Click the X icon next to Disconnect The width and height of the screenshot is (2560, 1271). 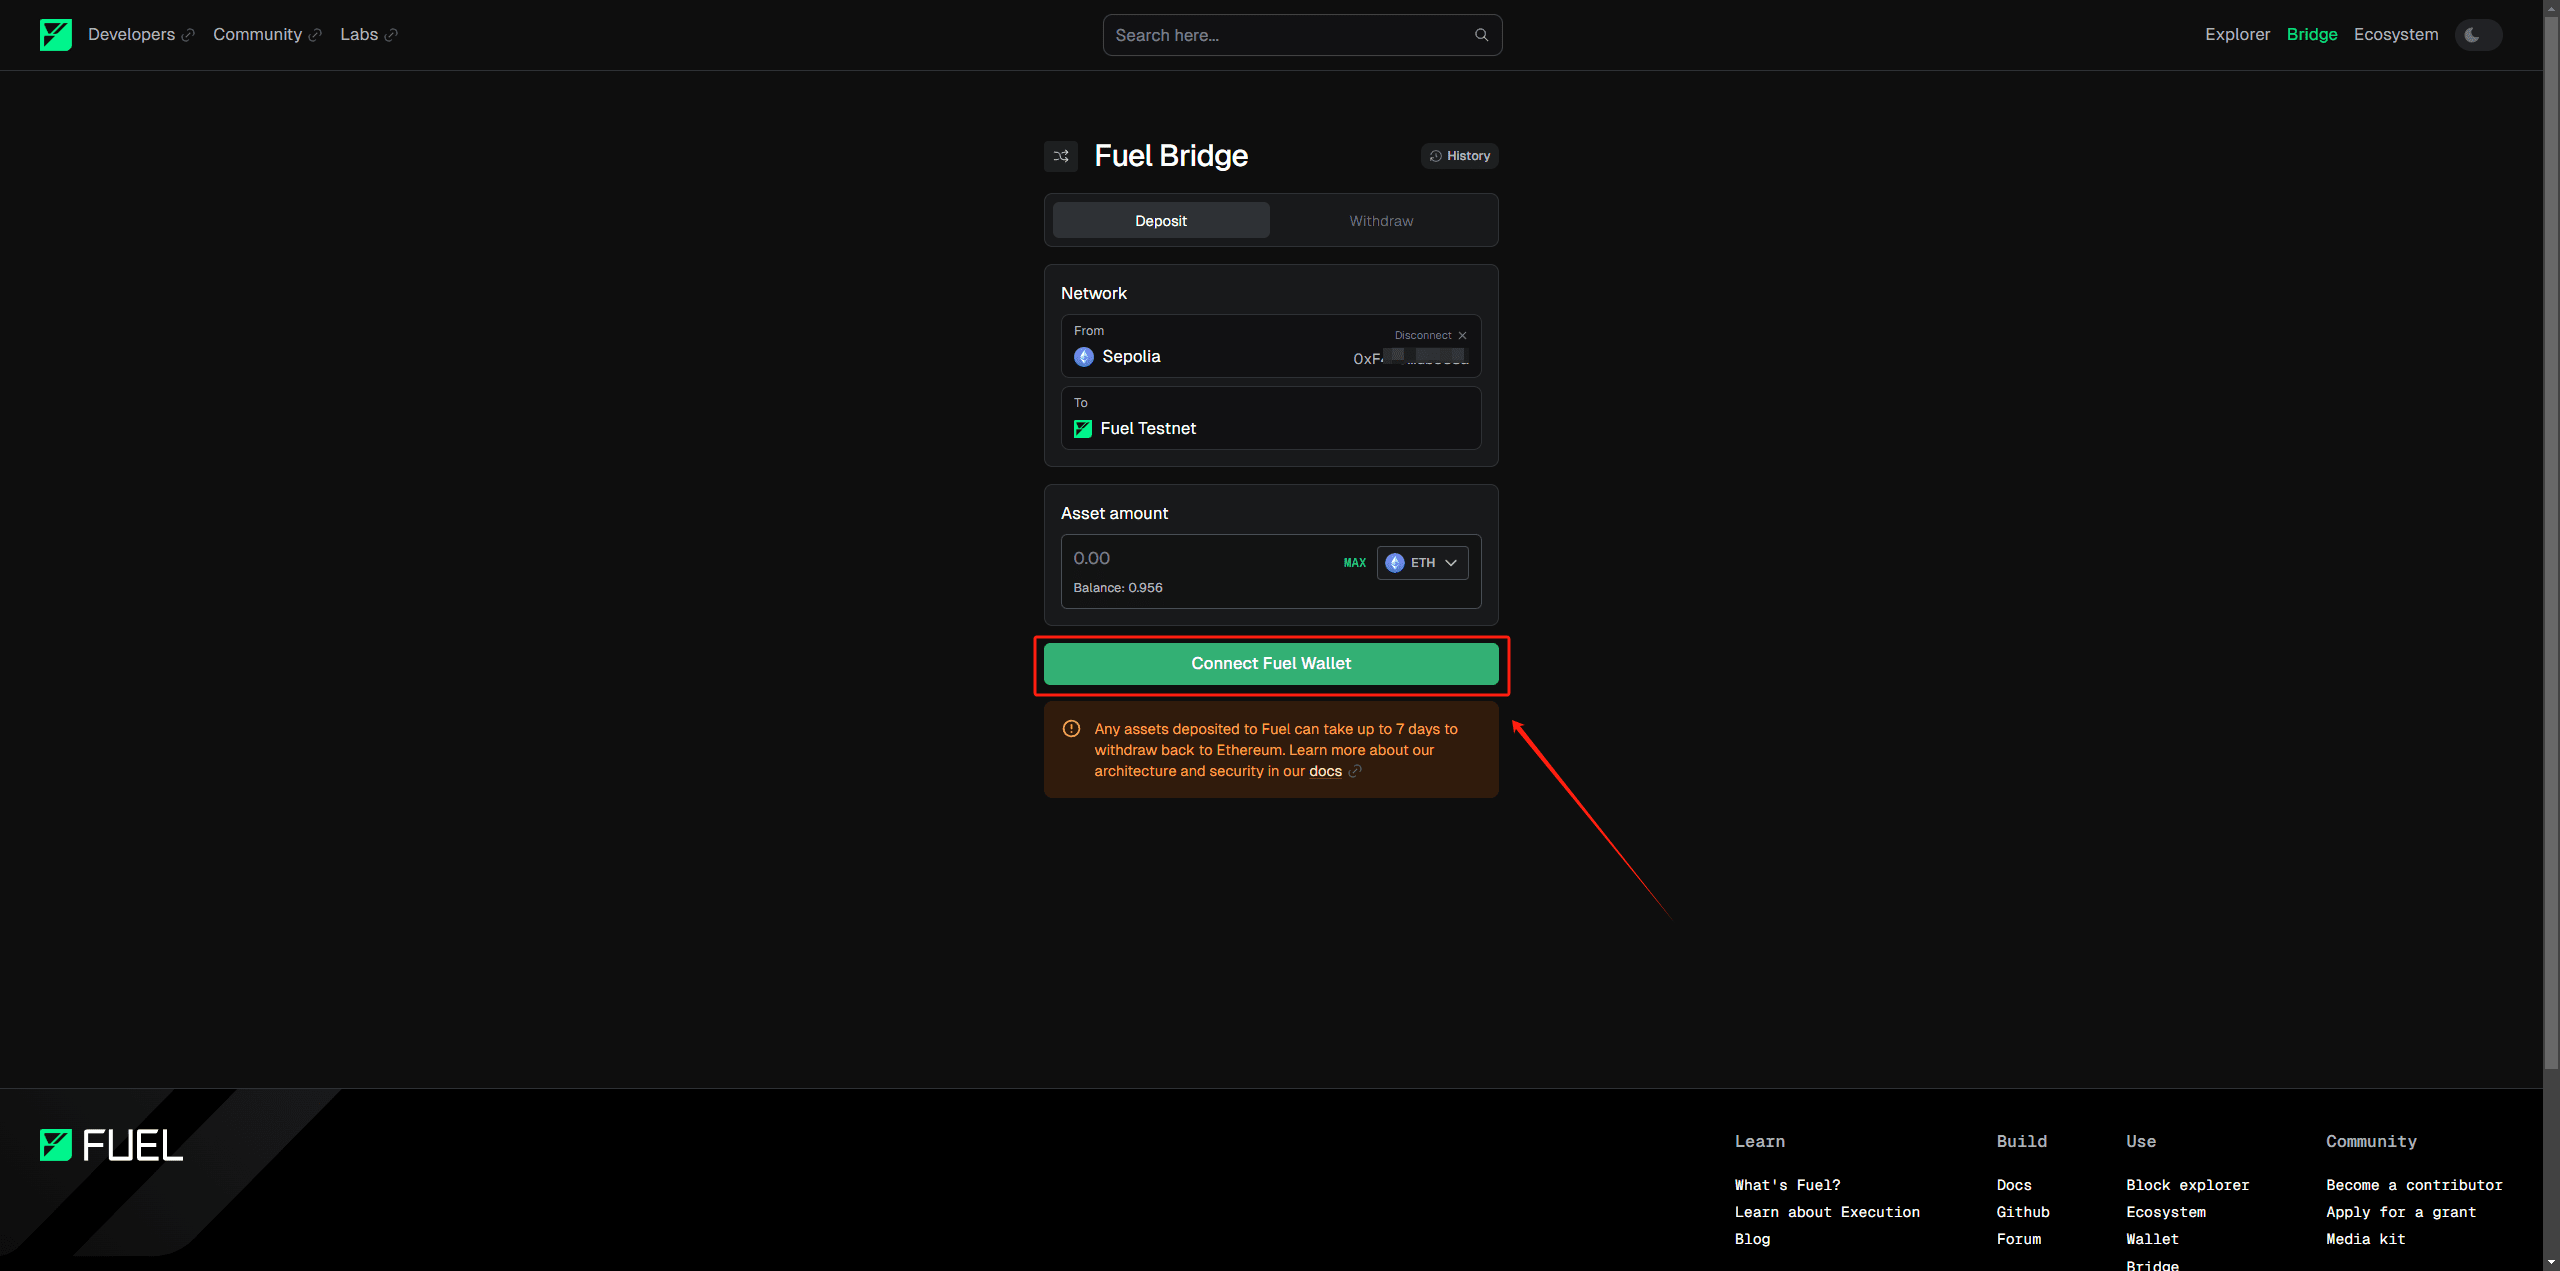click(x=1462, y=336)
